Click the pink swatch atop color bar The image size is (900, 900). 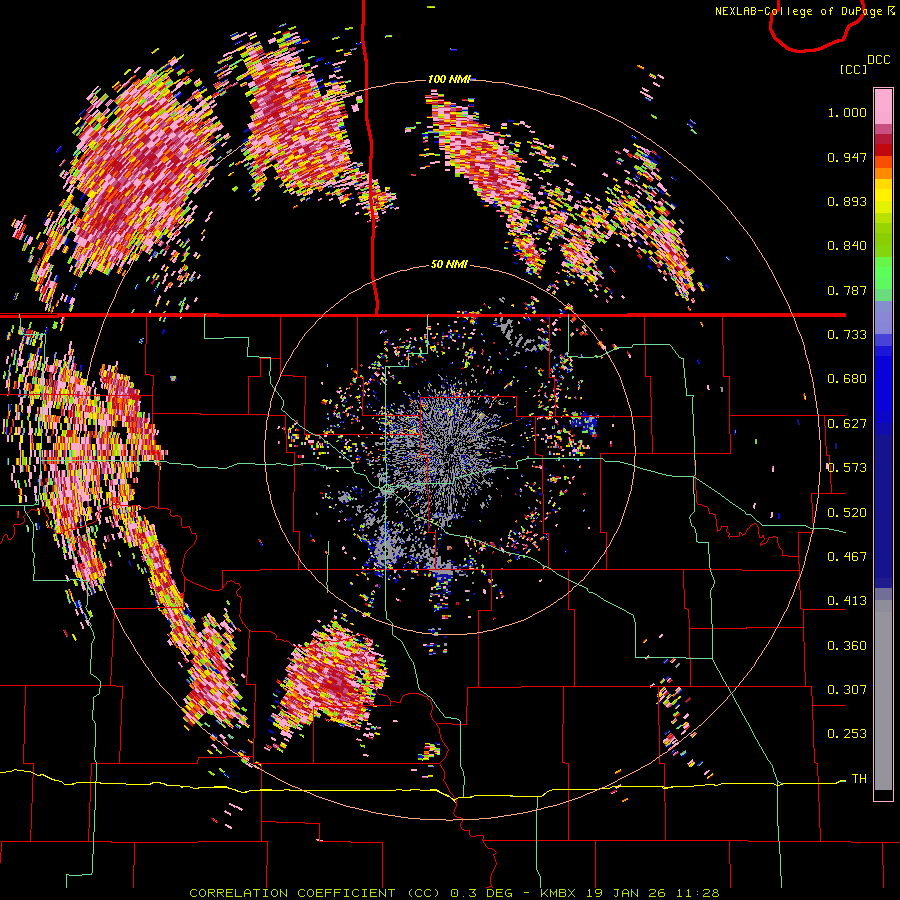(883, 106)
